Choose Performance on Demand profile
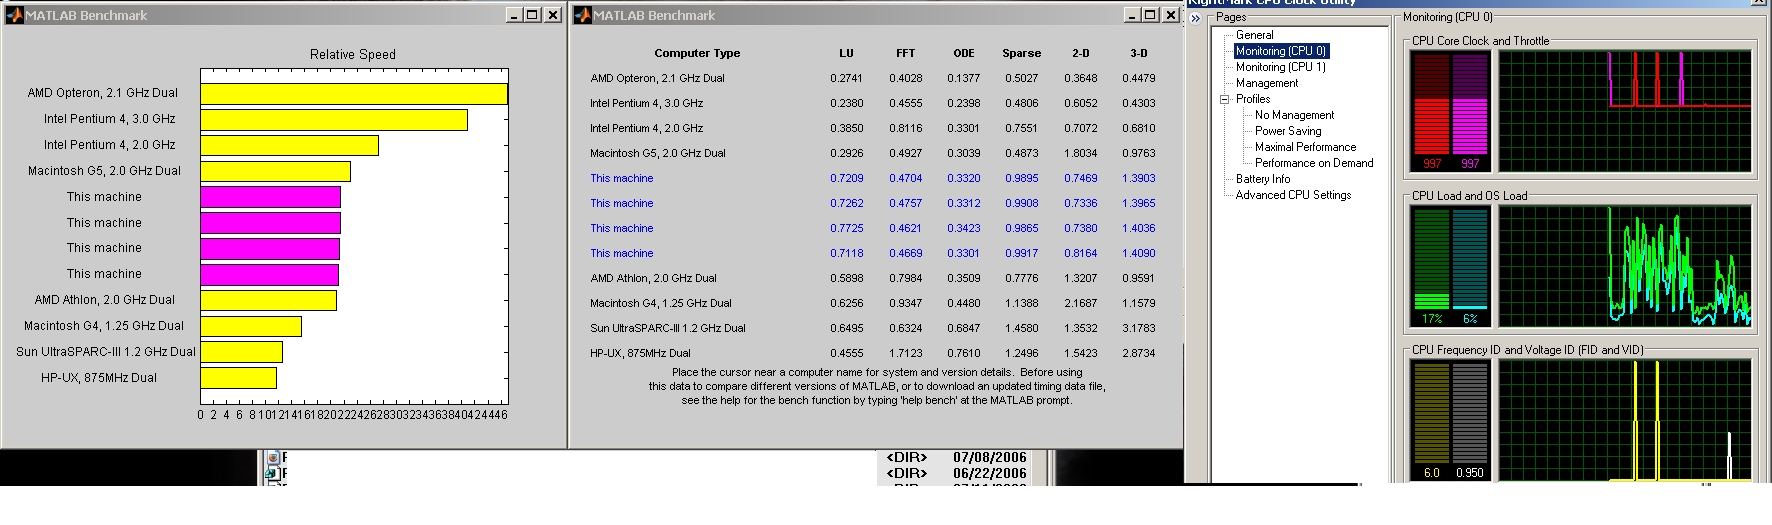This screenshot has height=525, width=1772. coord(1314,163)
